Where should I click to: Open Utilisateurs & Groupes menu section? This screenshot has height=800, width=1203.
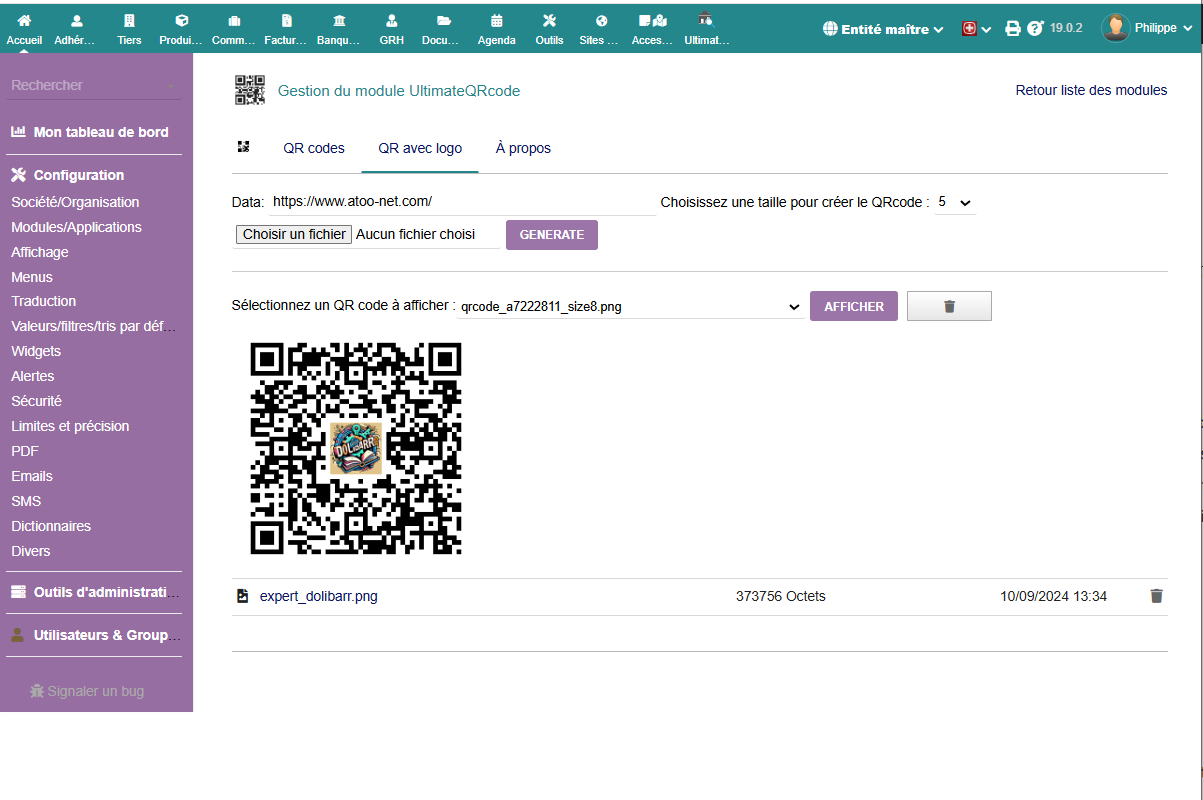pos(95,635)
